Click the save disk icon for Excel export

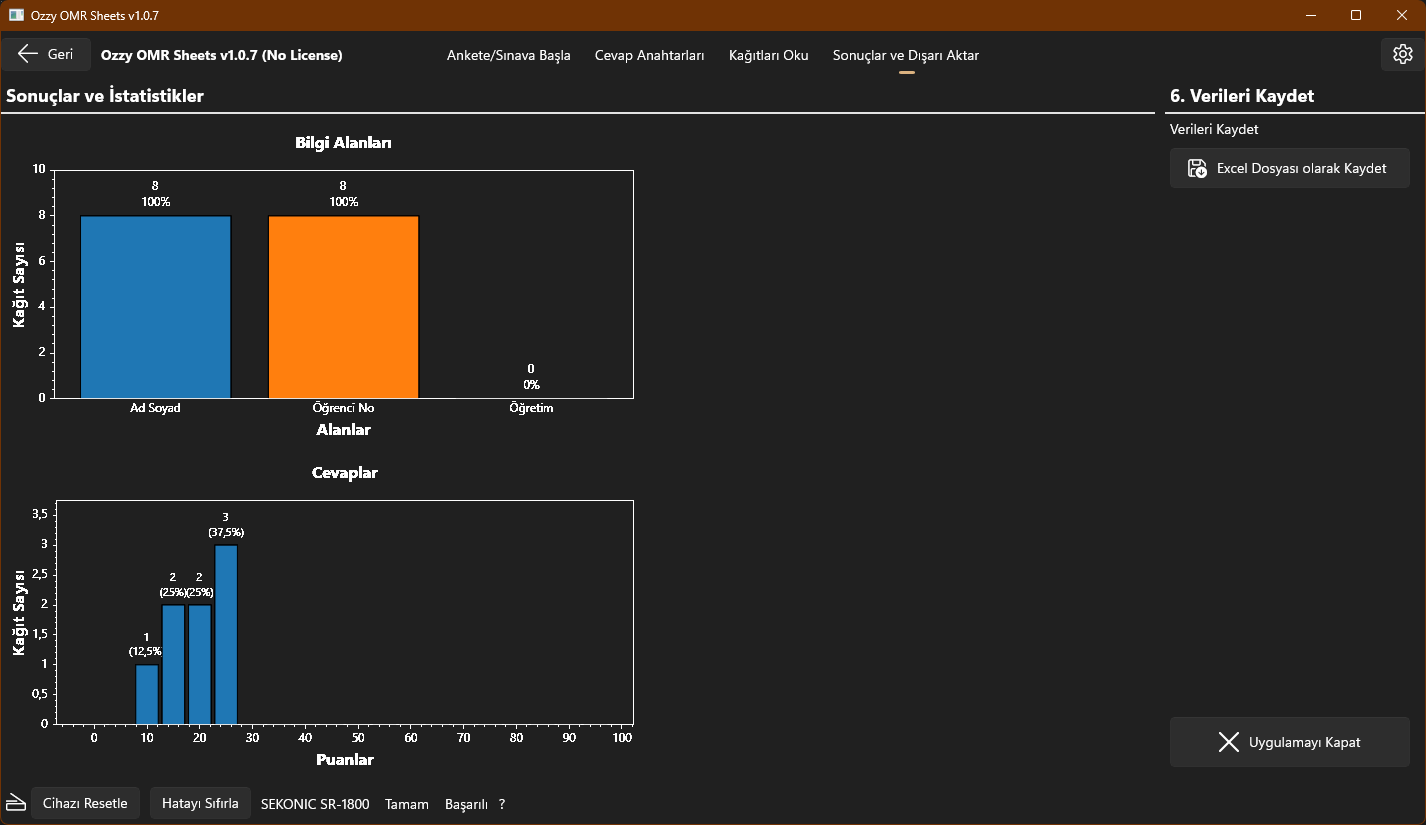click(x=1197, y=168)
